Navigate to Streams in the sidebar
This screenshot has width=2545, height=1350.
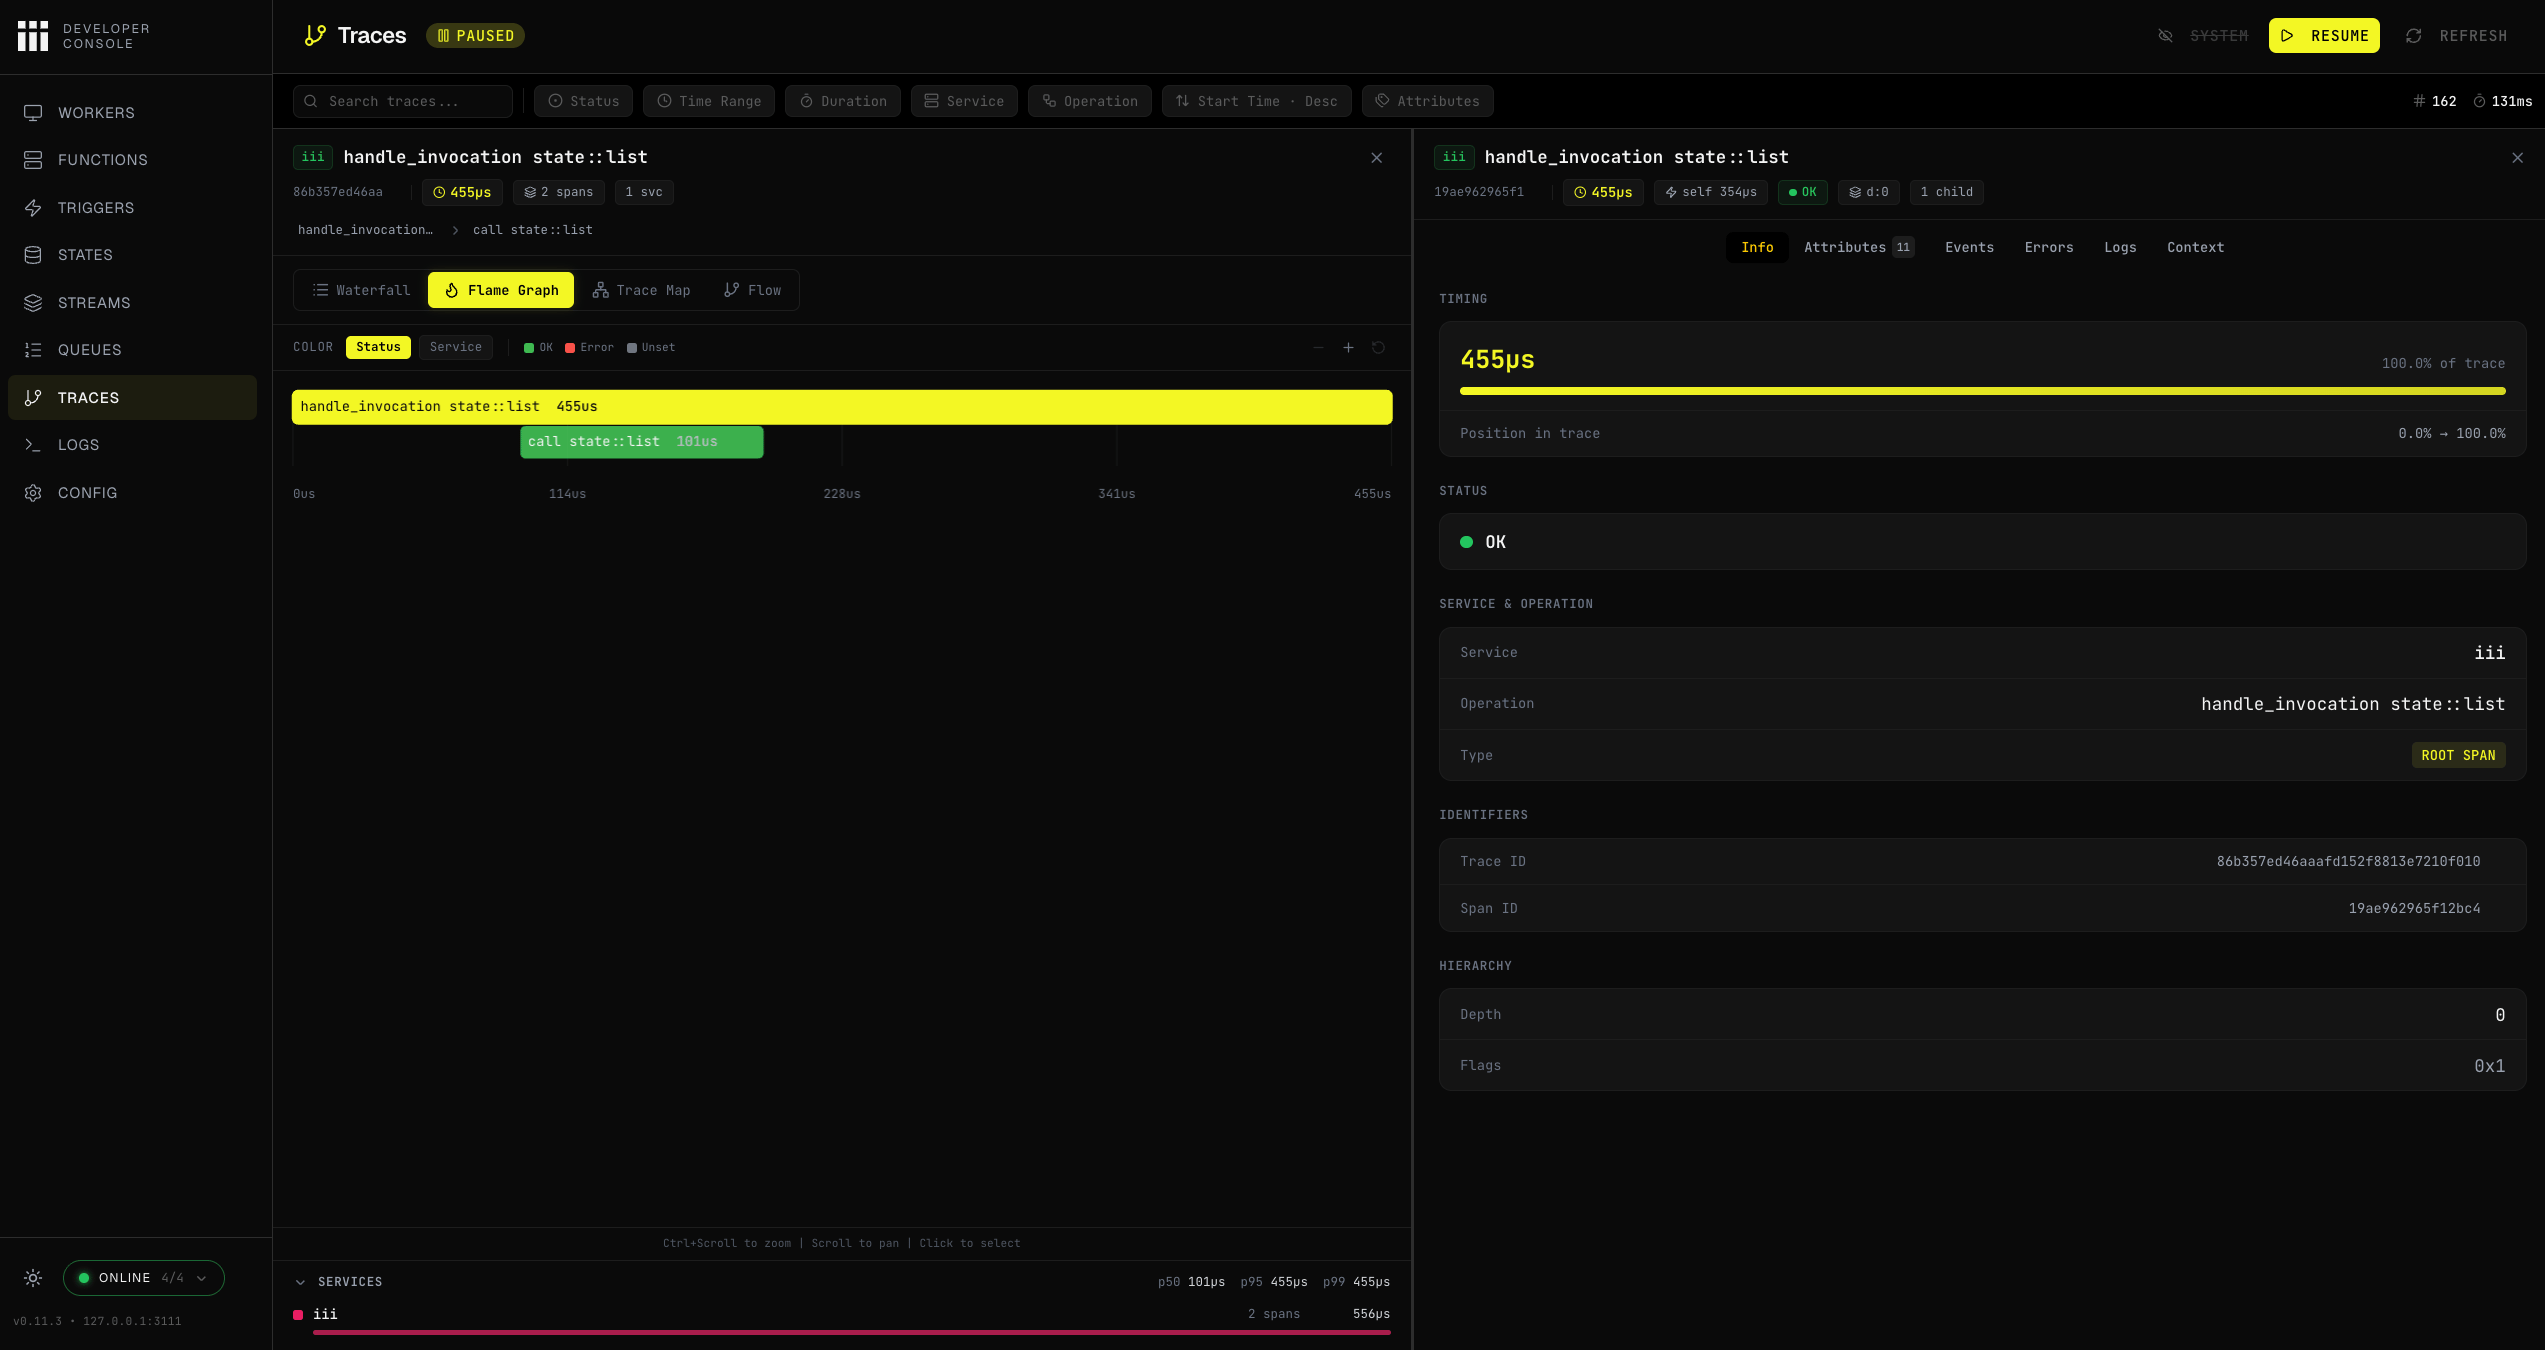[132, 303]
